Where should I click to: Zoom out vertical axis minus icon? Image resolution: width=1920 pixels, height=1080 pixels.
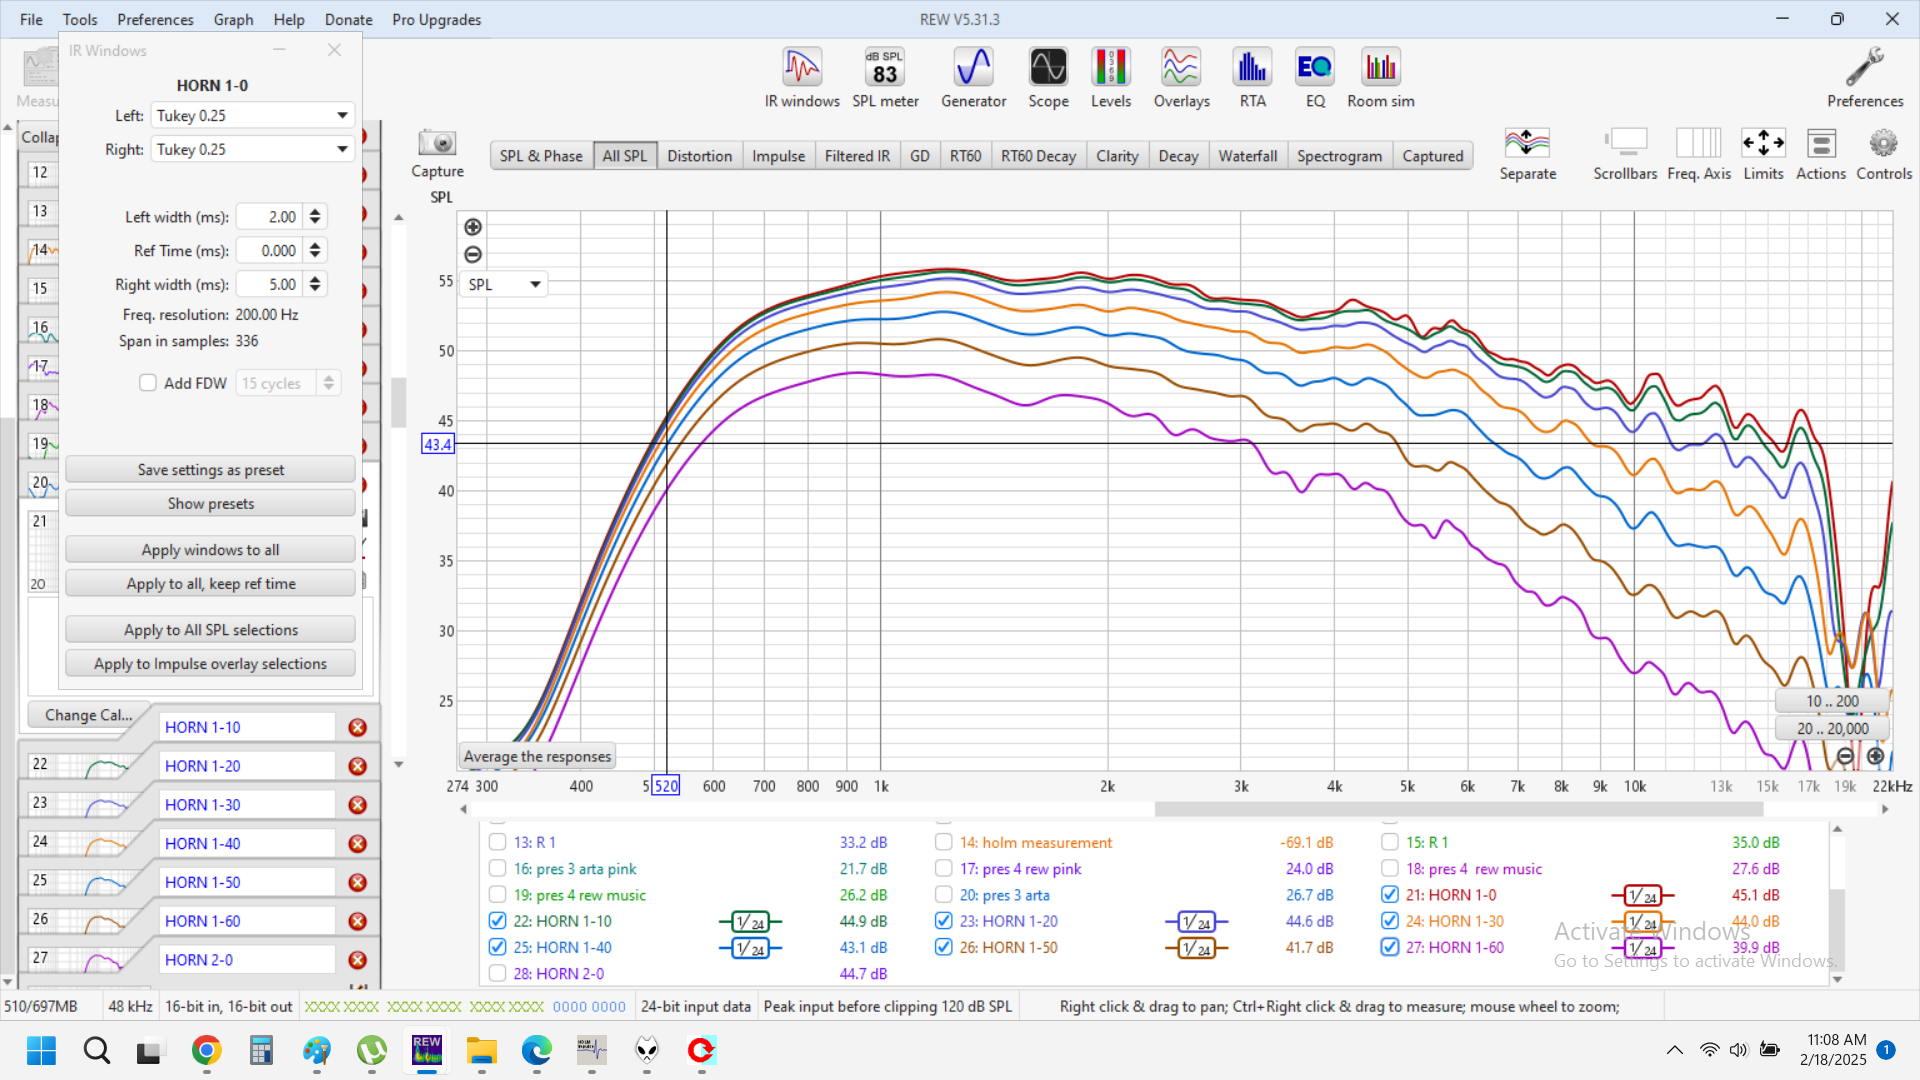pyautogui.click(x=473, y=255)
